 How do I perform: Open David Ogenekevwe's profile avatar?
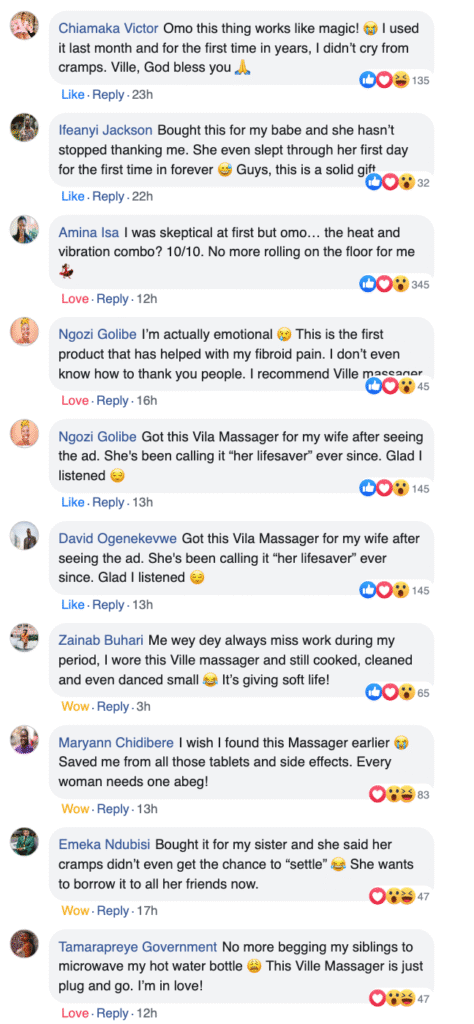coord(24,536)
